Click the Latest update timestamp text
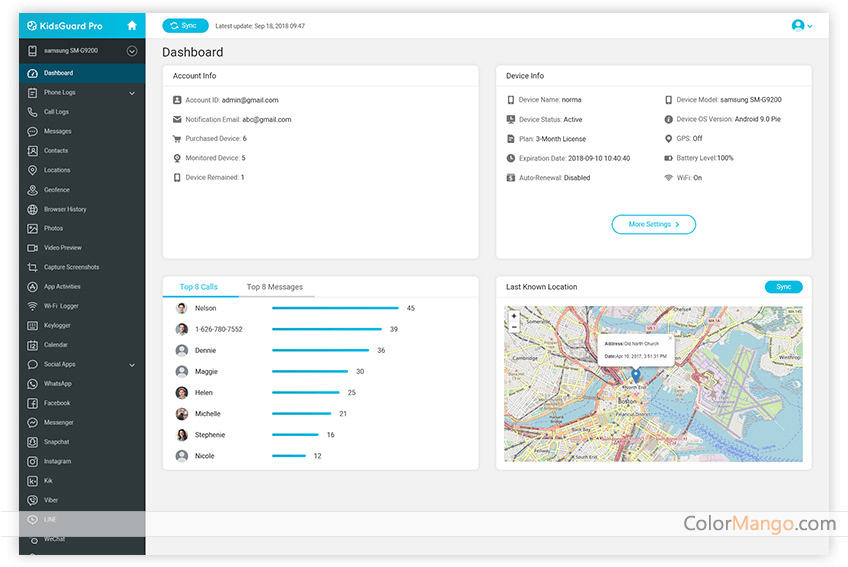 coord(260,26)
